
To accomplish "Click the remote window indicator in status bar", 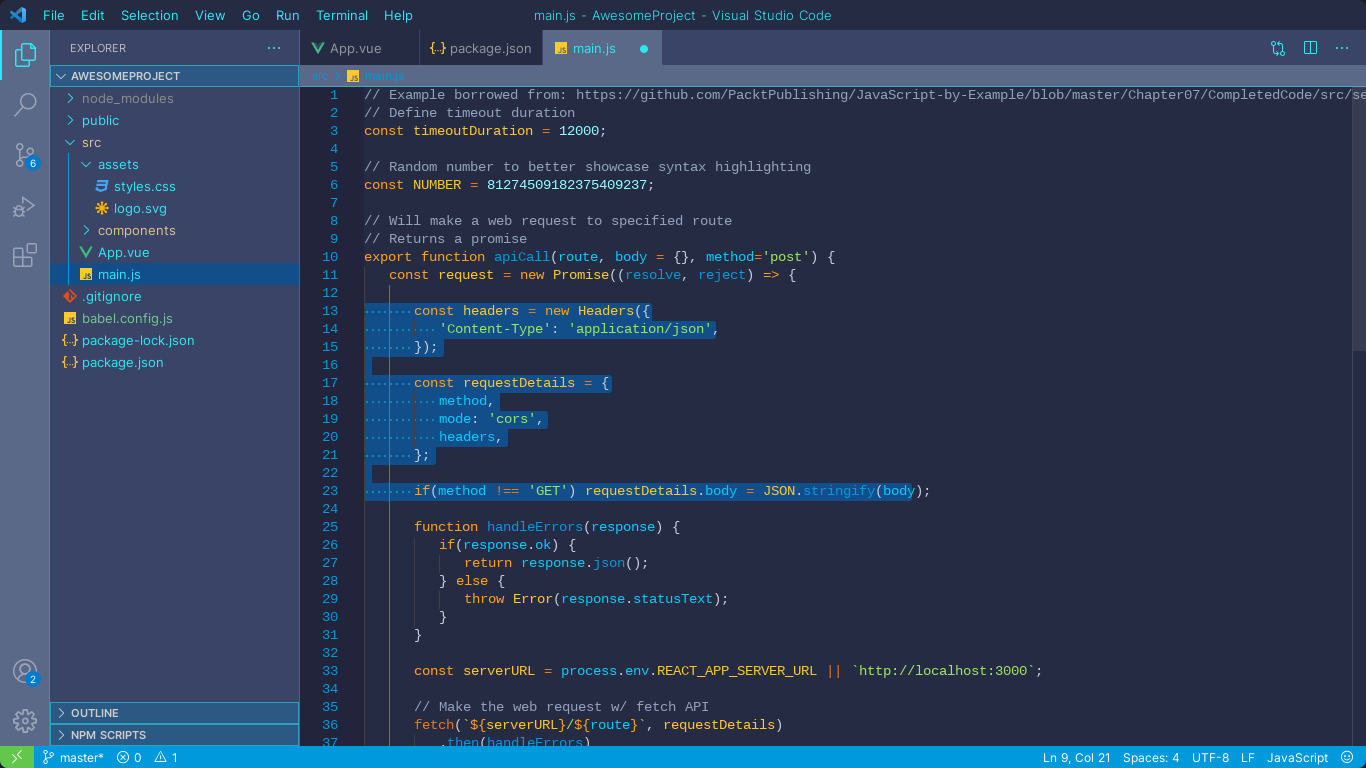I will click(17, 757).
